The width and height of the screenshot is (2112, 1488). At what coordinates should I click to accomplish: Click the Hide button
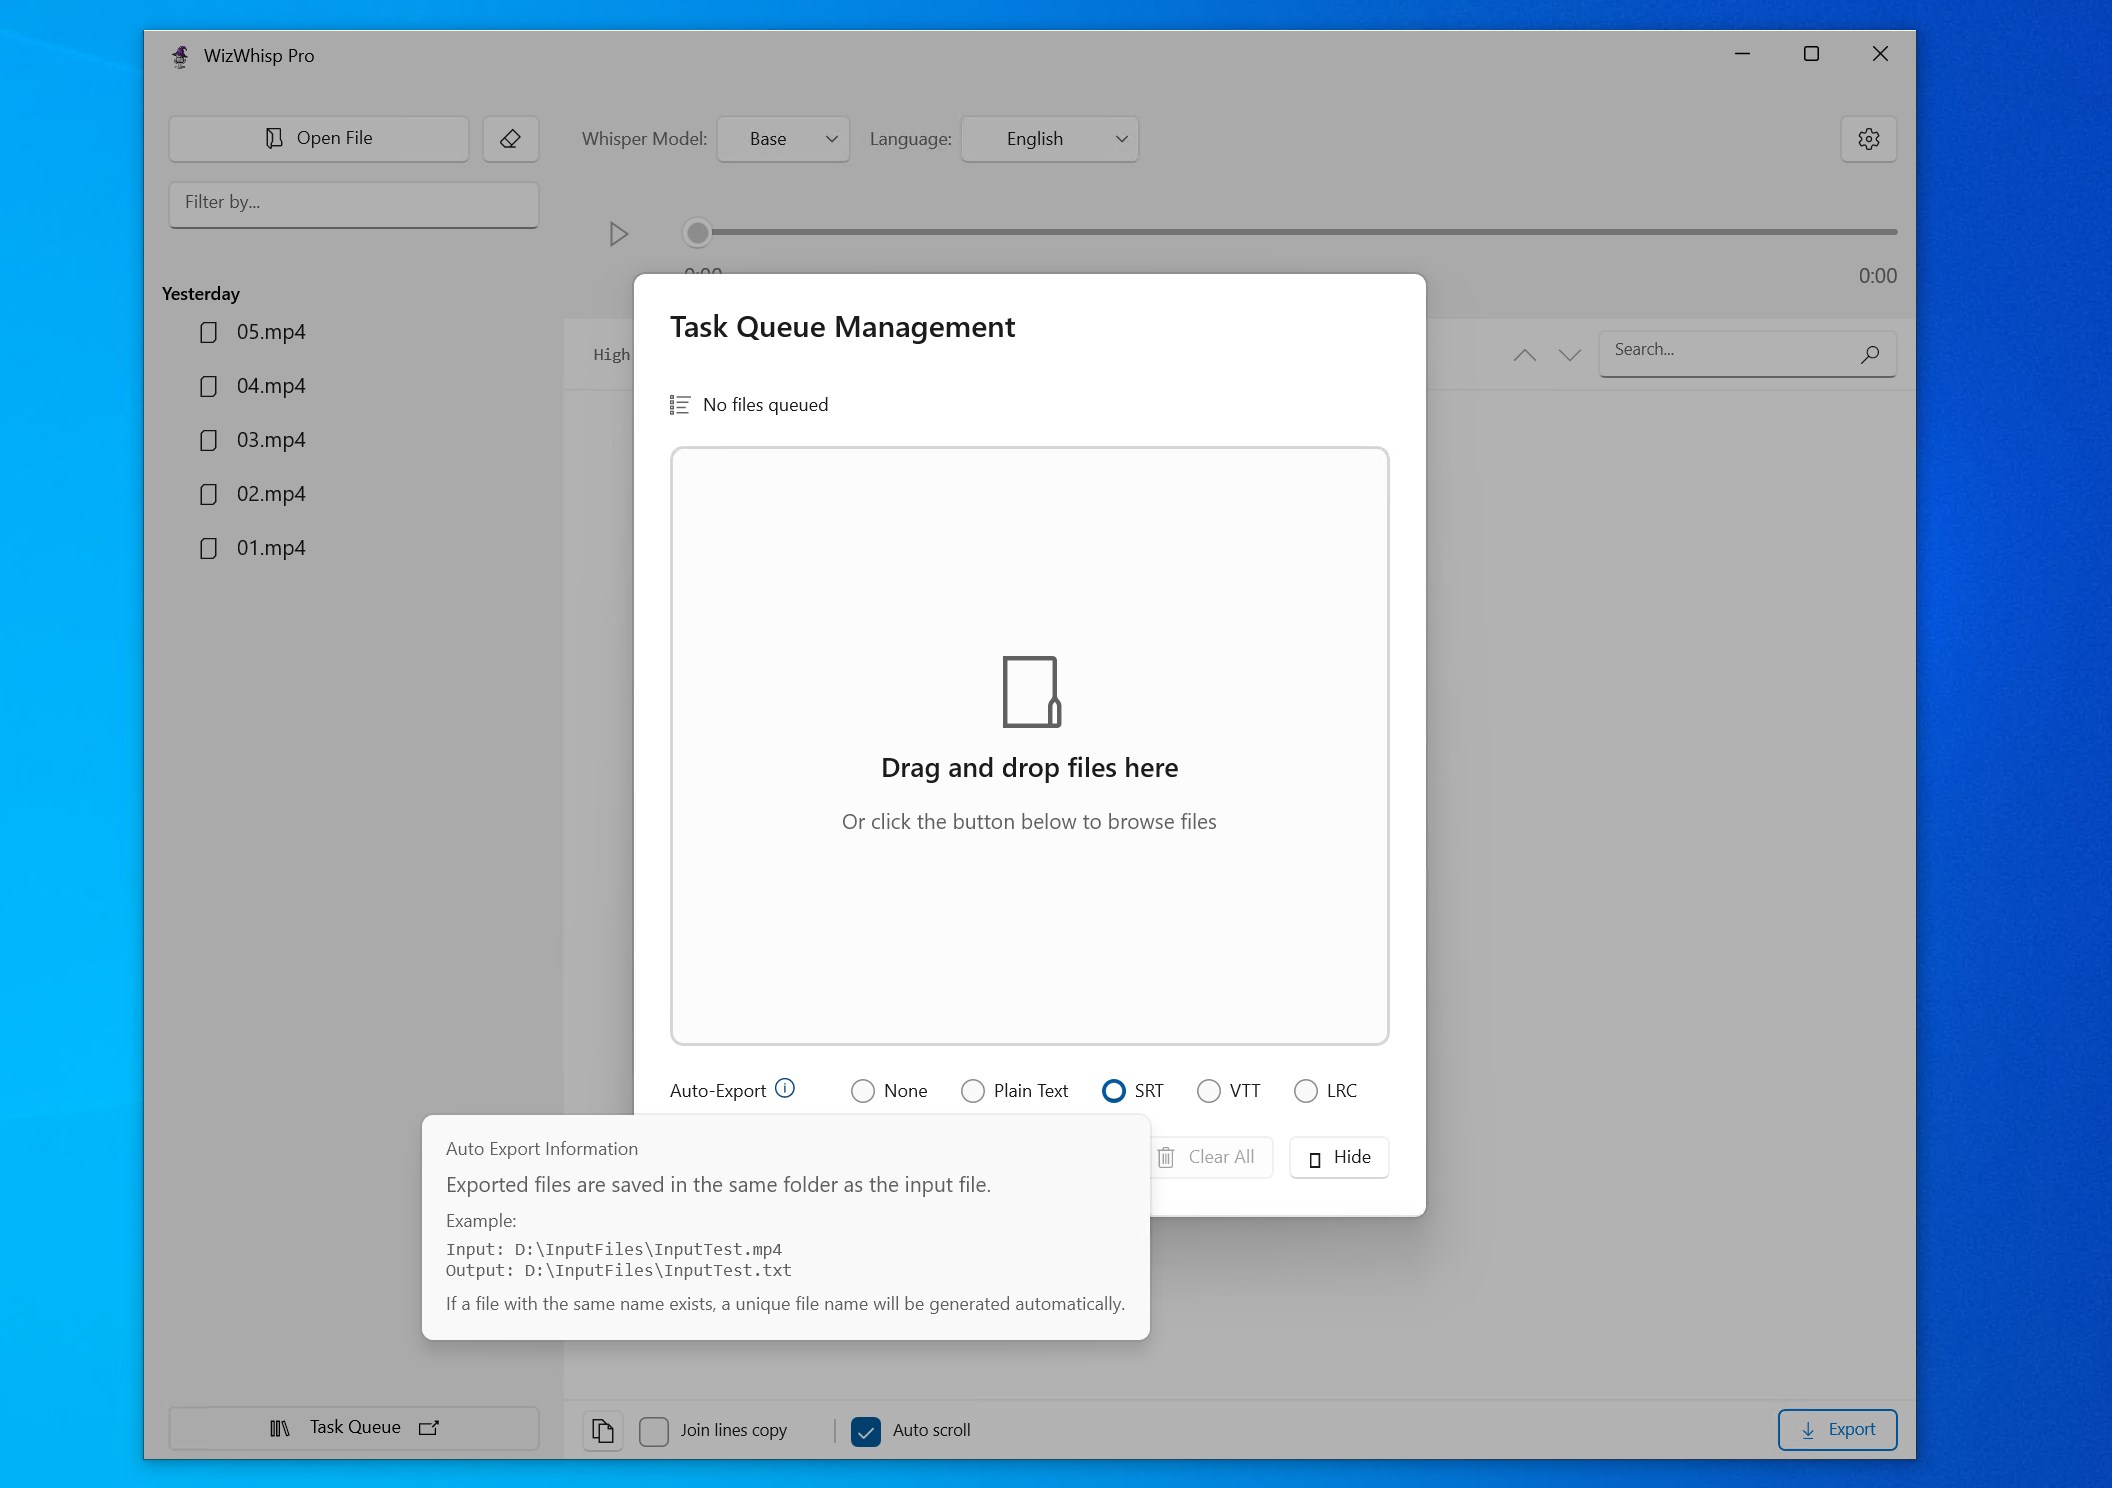tap(1339, 1158)
